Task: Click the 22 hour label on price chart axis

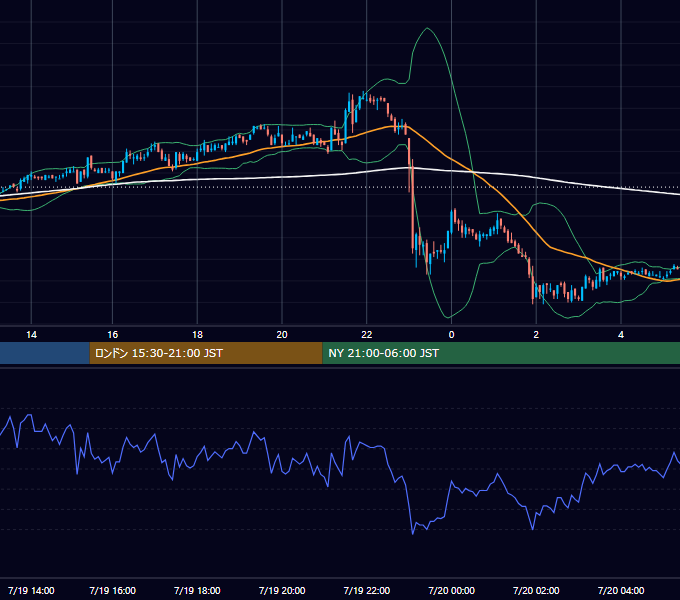Action: (367, 335)
